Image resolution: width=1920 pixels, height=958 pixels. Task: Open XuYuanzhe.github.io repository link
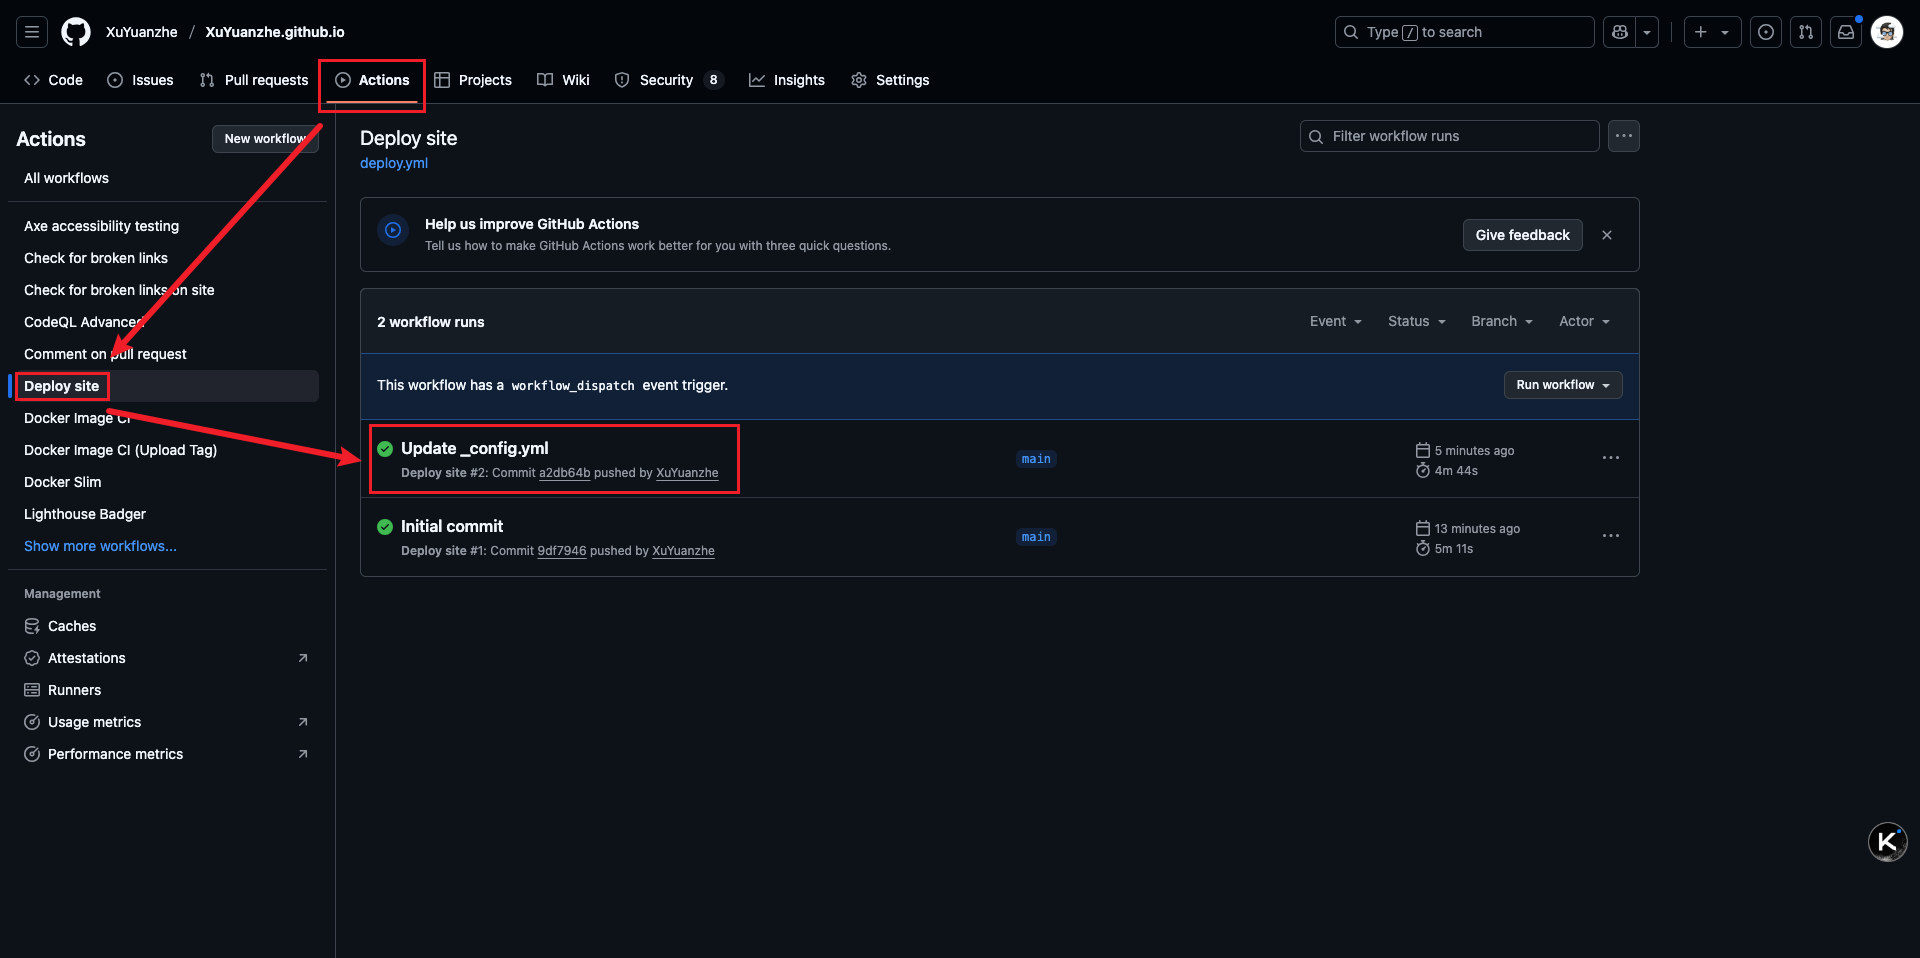pos(275,32)
